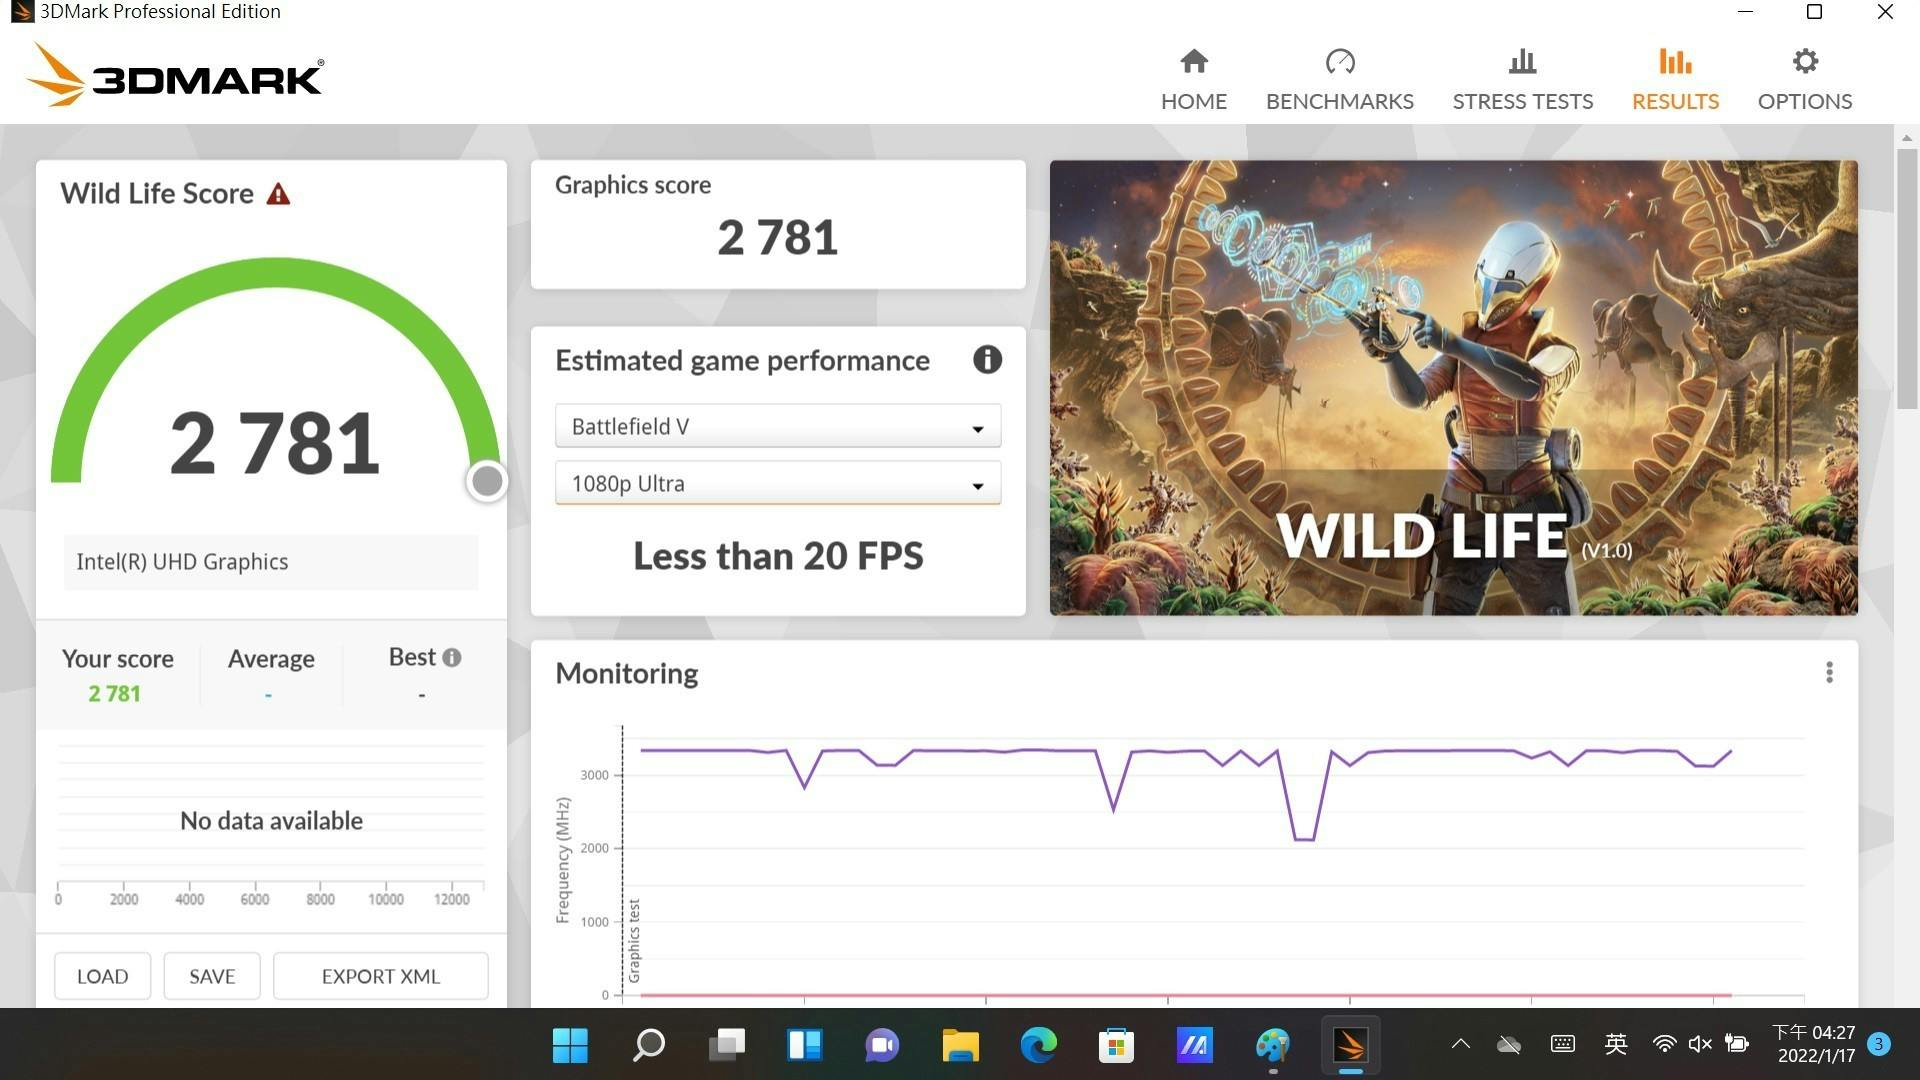Click the EXPORT XML button
This screenshot has width=1920, height=1080.
coord(380,976)
